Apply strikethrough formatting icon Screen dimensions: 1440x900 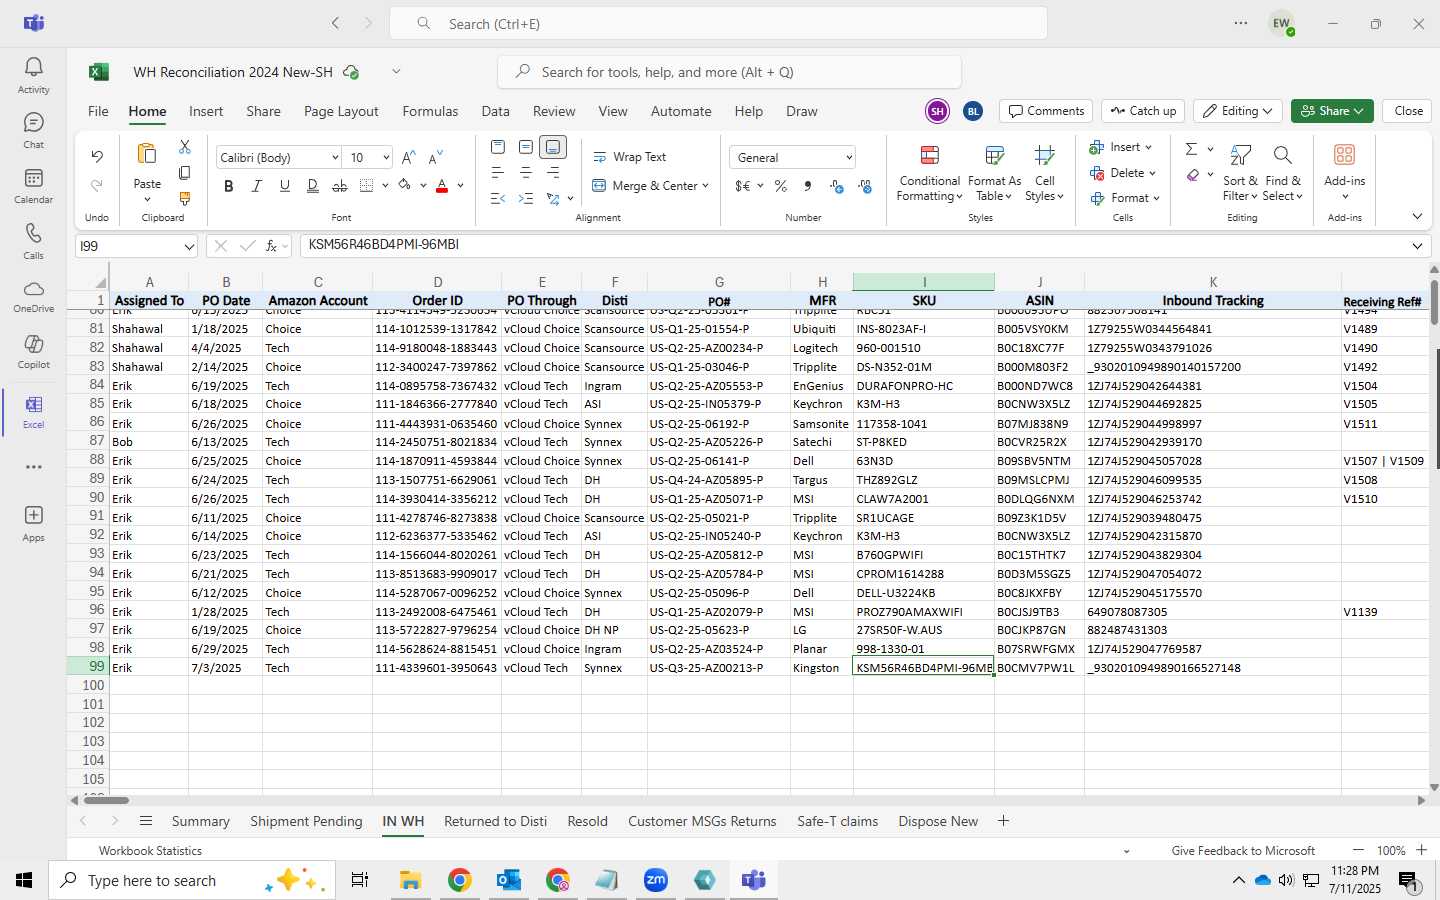[340, 186]
